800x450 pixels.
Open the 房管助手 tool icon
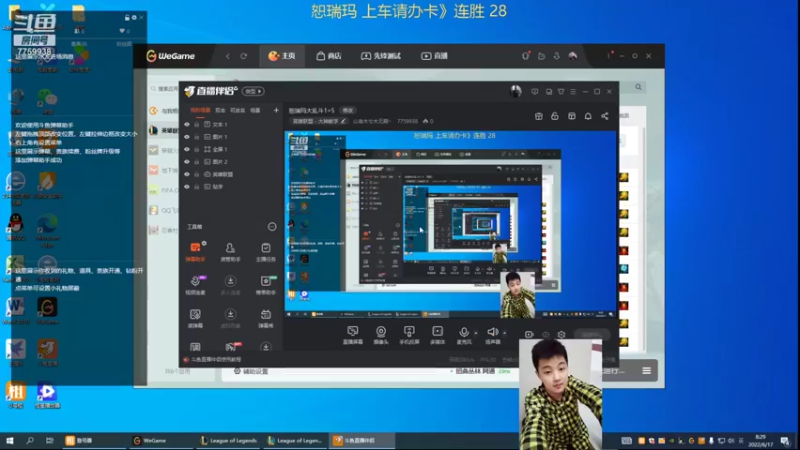[230, 252]
